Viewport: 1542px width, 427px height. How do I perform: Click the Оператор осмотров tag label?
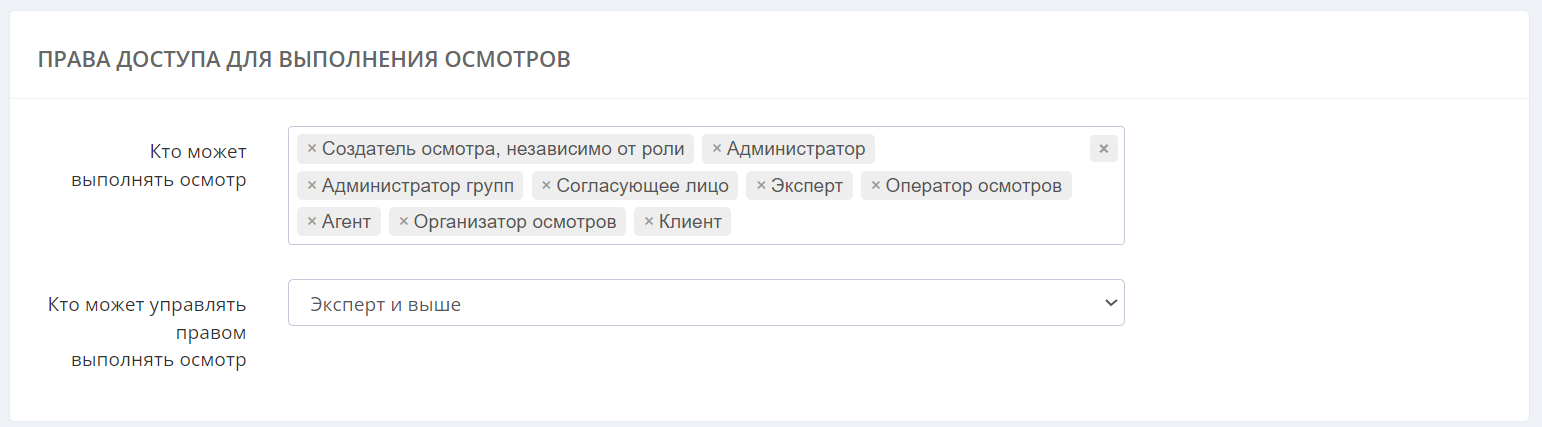point(973,185)
